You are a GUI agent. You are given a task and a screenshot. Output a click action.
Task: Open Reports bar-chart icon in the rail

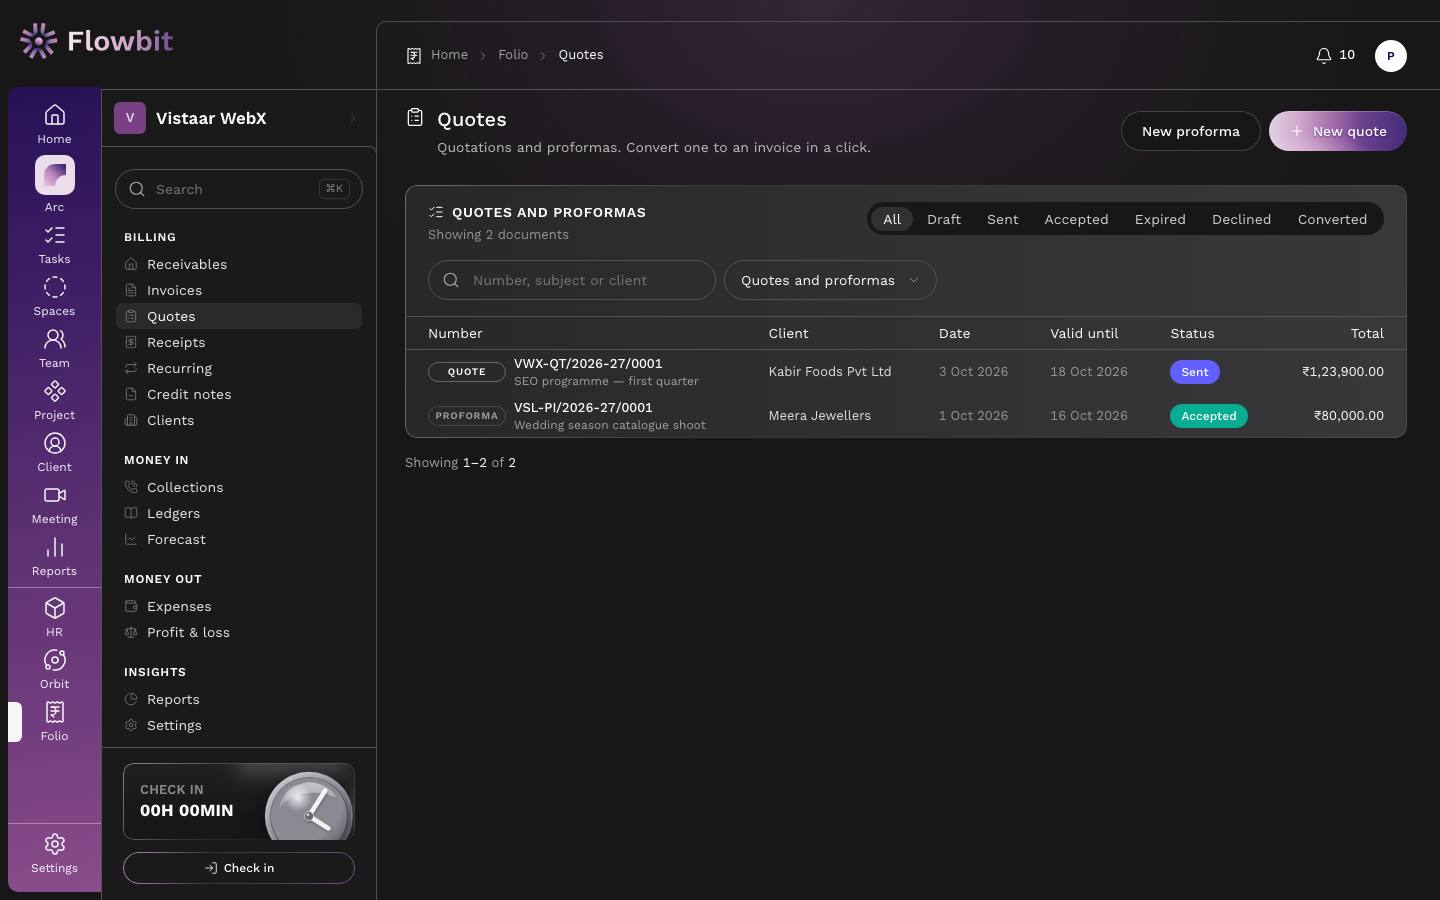(54, 556)
